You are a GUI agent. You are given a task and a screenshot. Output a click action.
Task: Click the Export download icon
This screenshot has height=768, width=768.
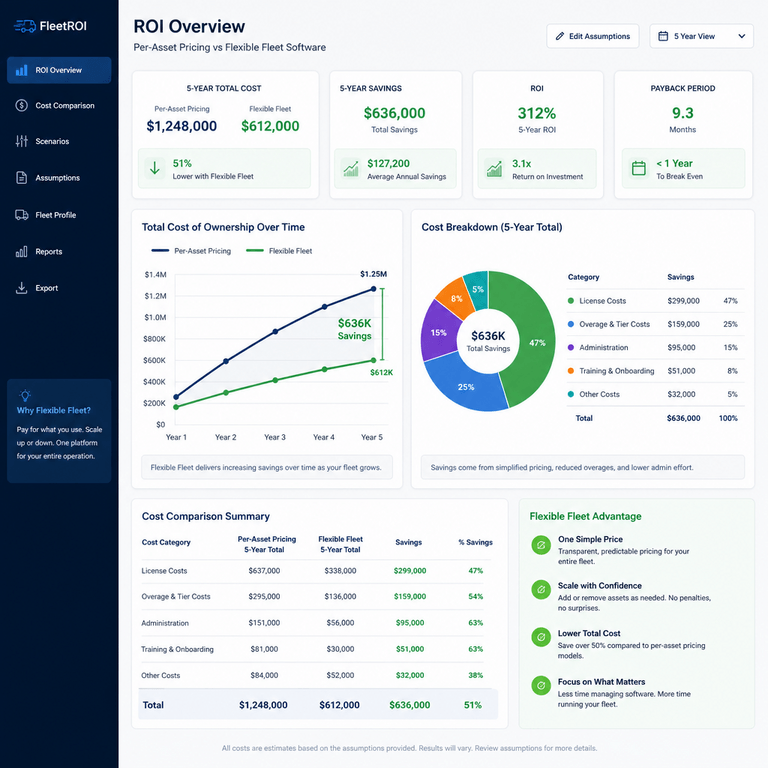pos(22,288)
